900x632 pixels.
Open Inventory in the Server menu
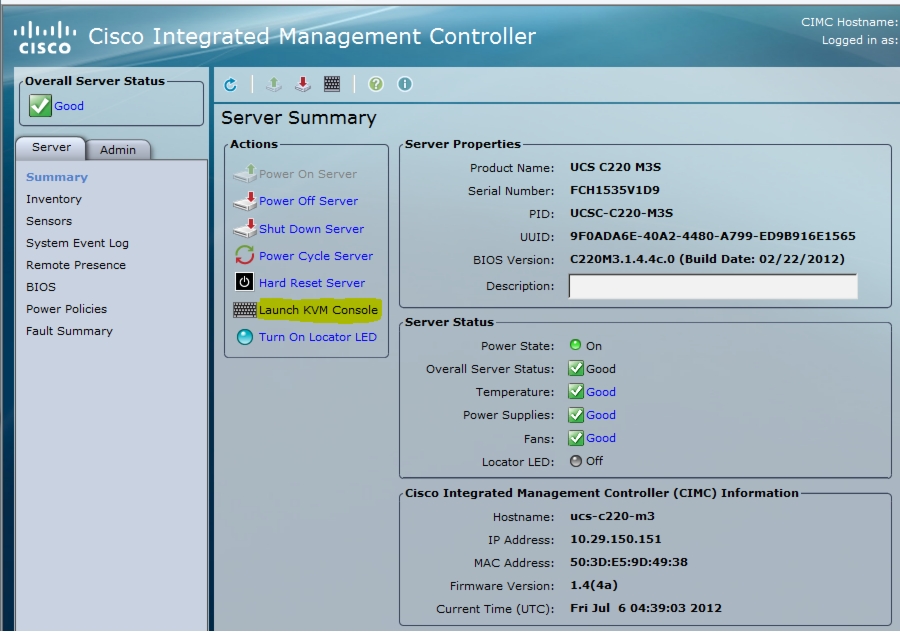coord(54,199)
